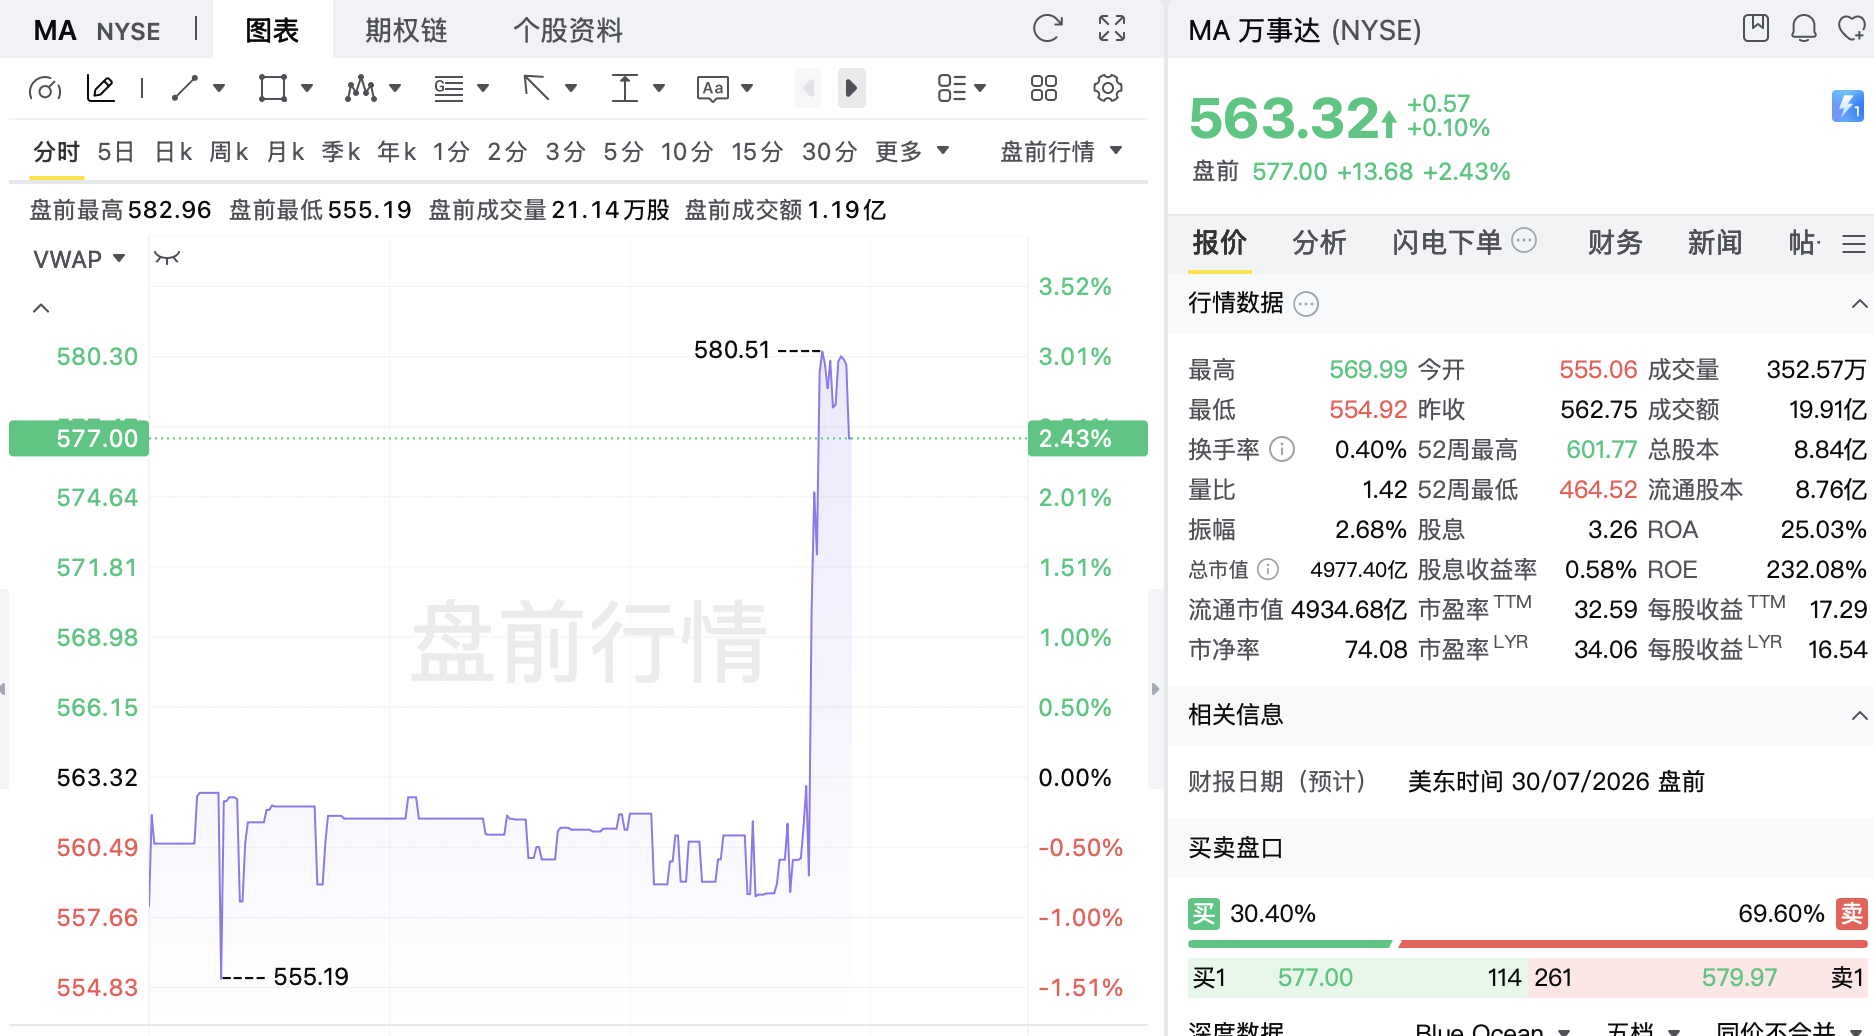Open the trend line tool dropdown arrow

(x=219, y=88)
